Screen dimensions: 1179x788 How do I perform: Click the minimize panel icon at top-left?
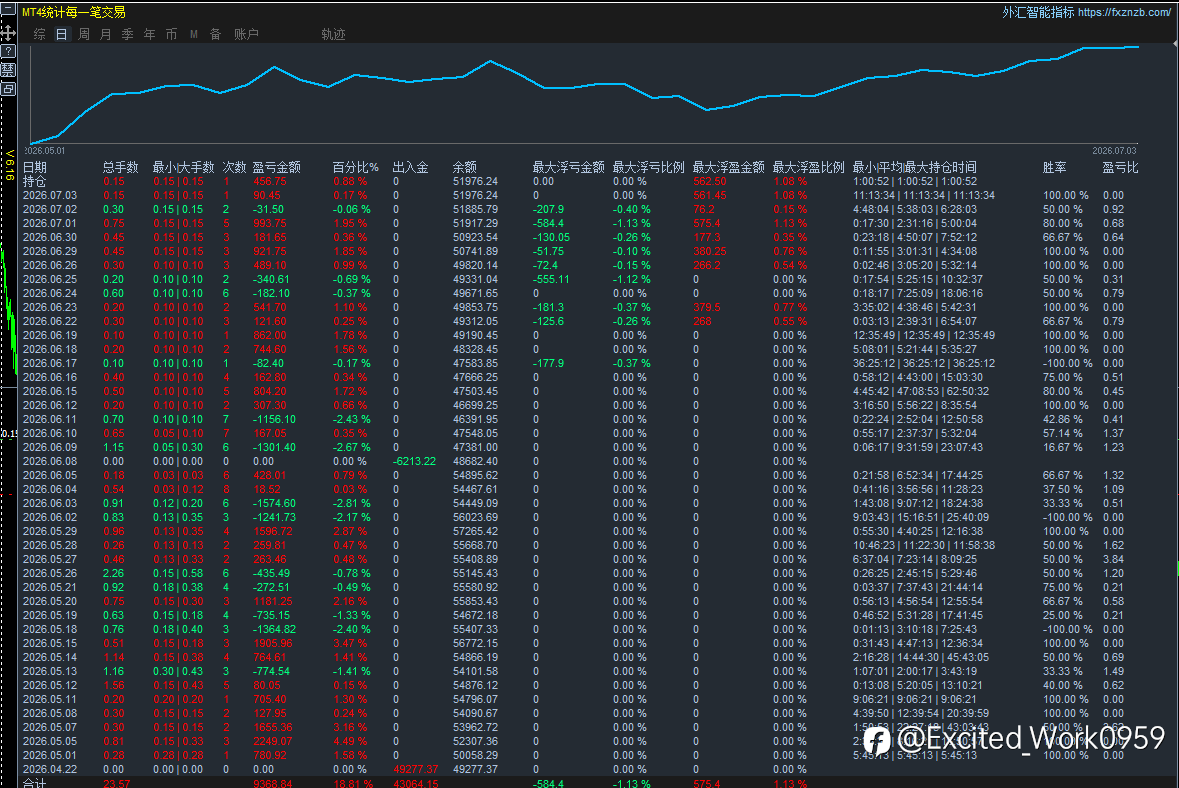click(8, 9)
